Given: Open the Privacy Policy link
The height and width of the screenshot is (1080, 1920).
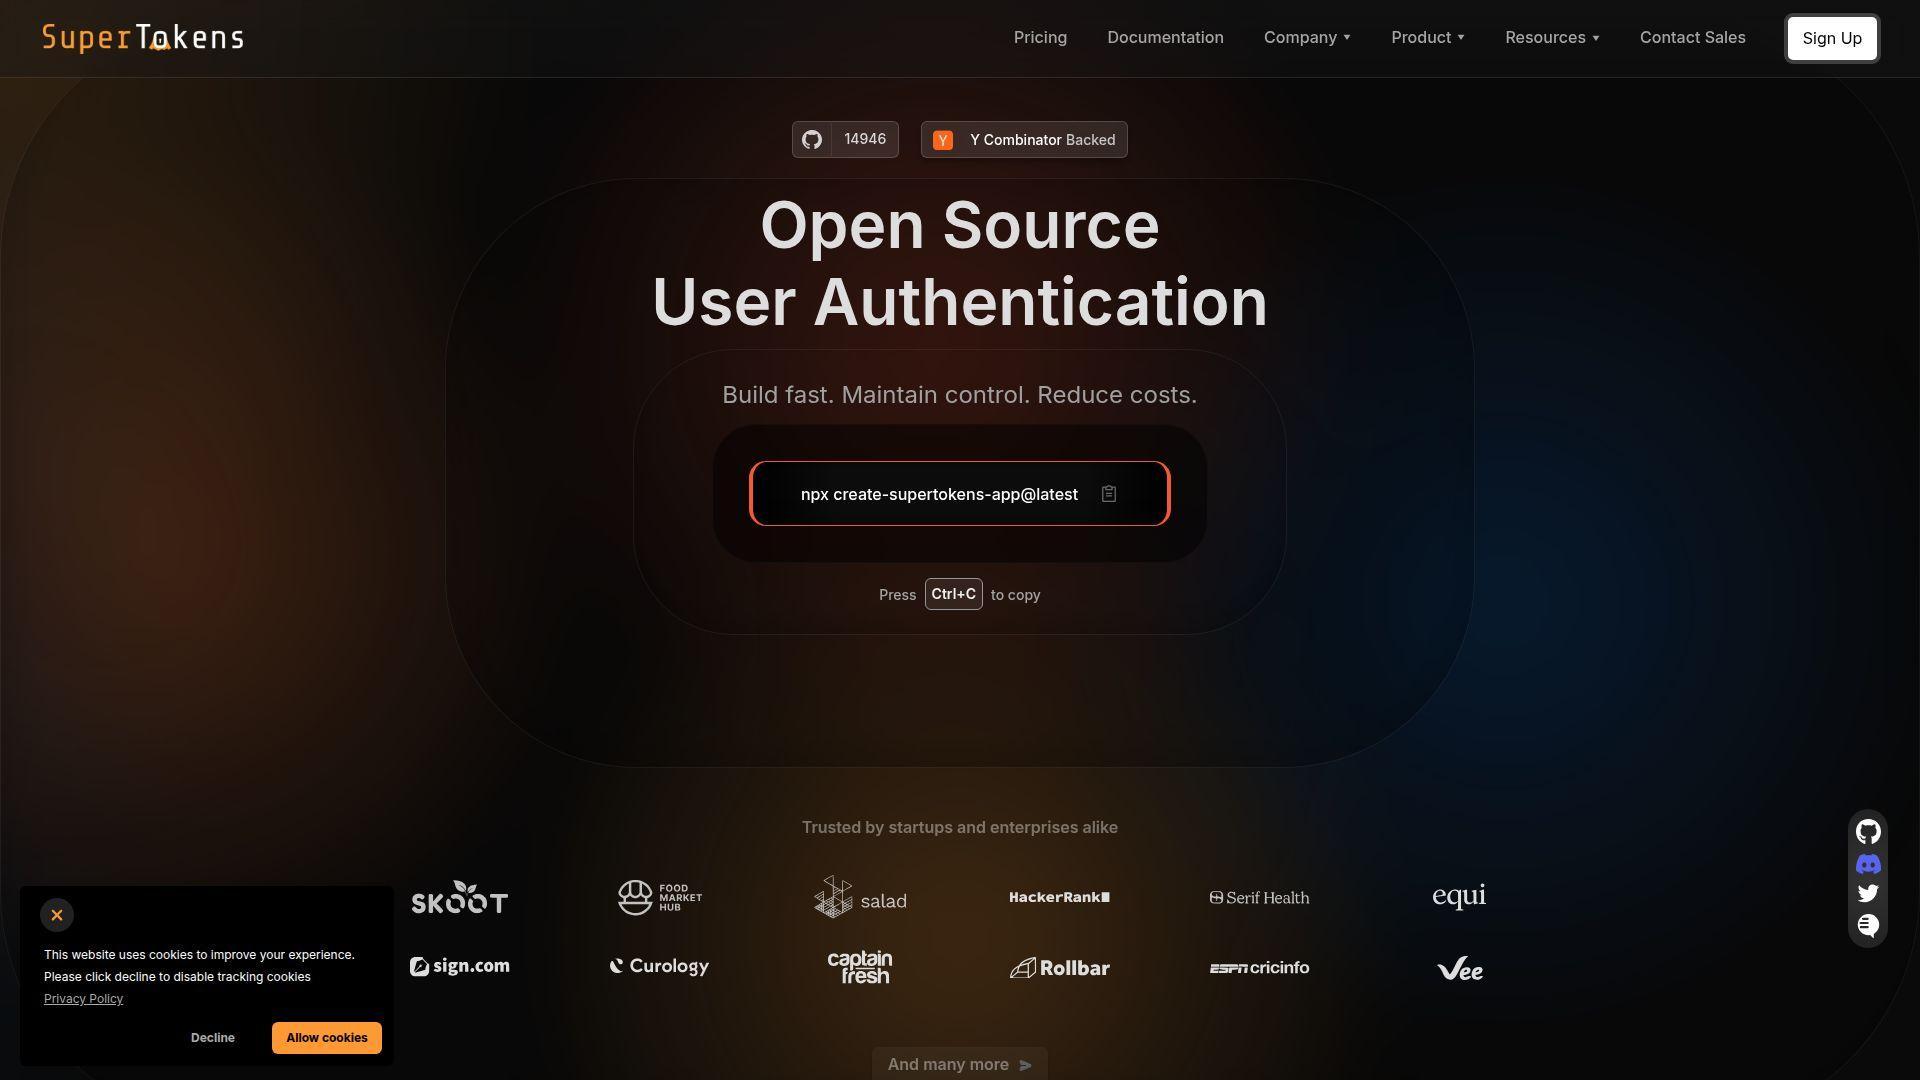Looking at the screenshot, I should click(83, 998).
